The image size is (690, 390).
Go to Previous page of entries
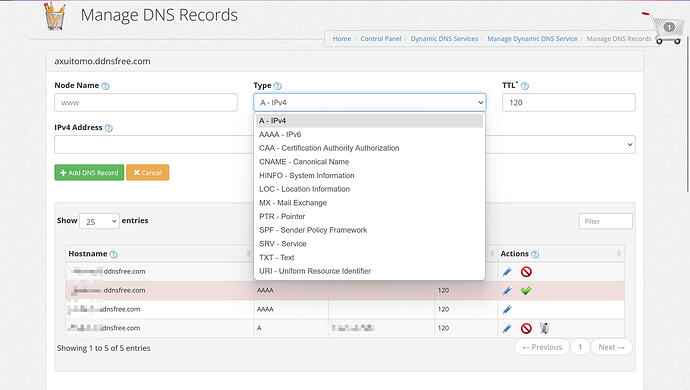click(542, 347)
